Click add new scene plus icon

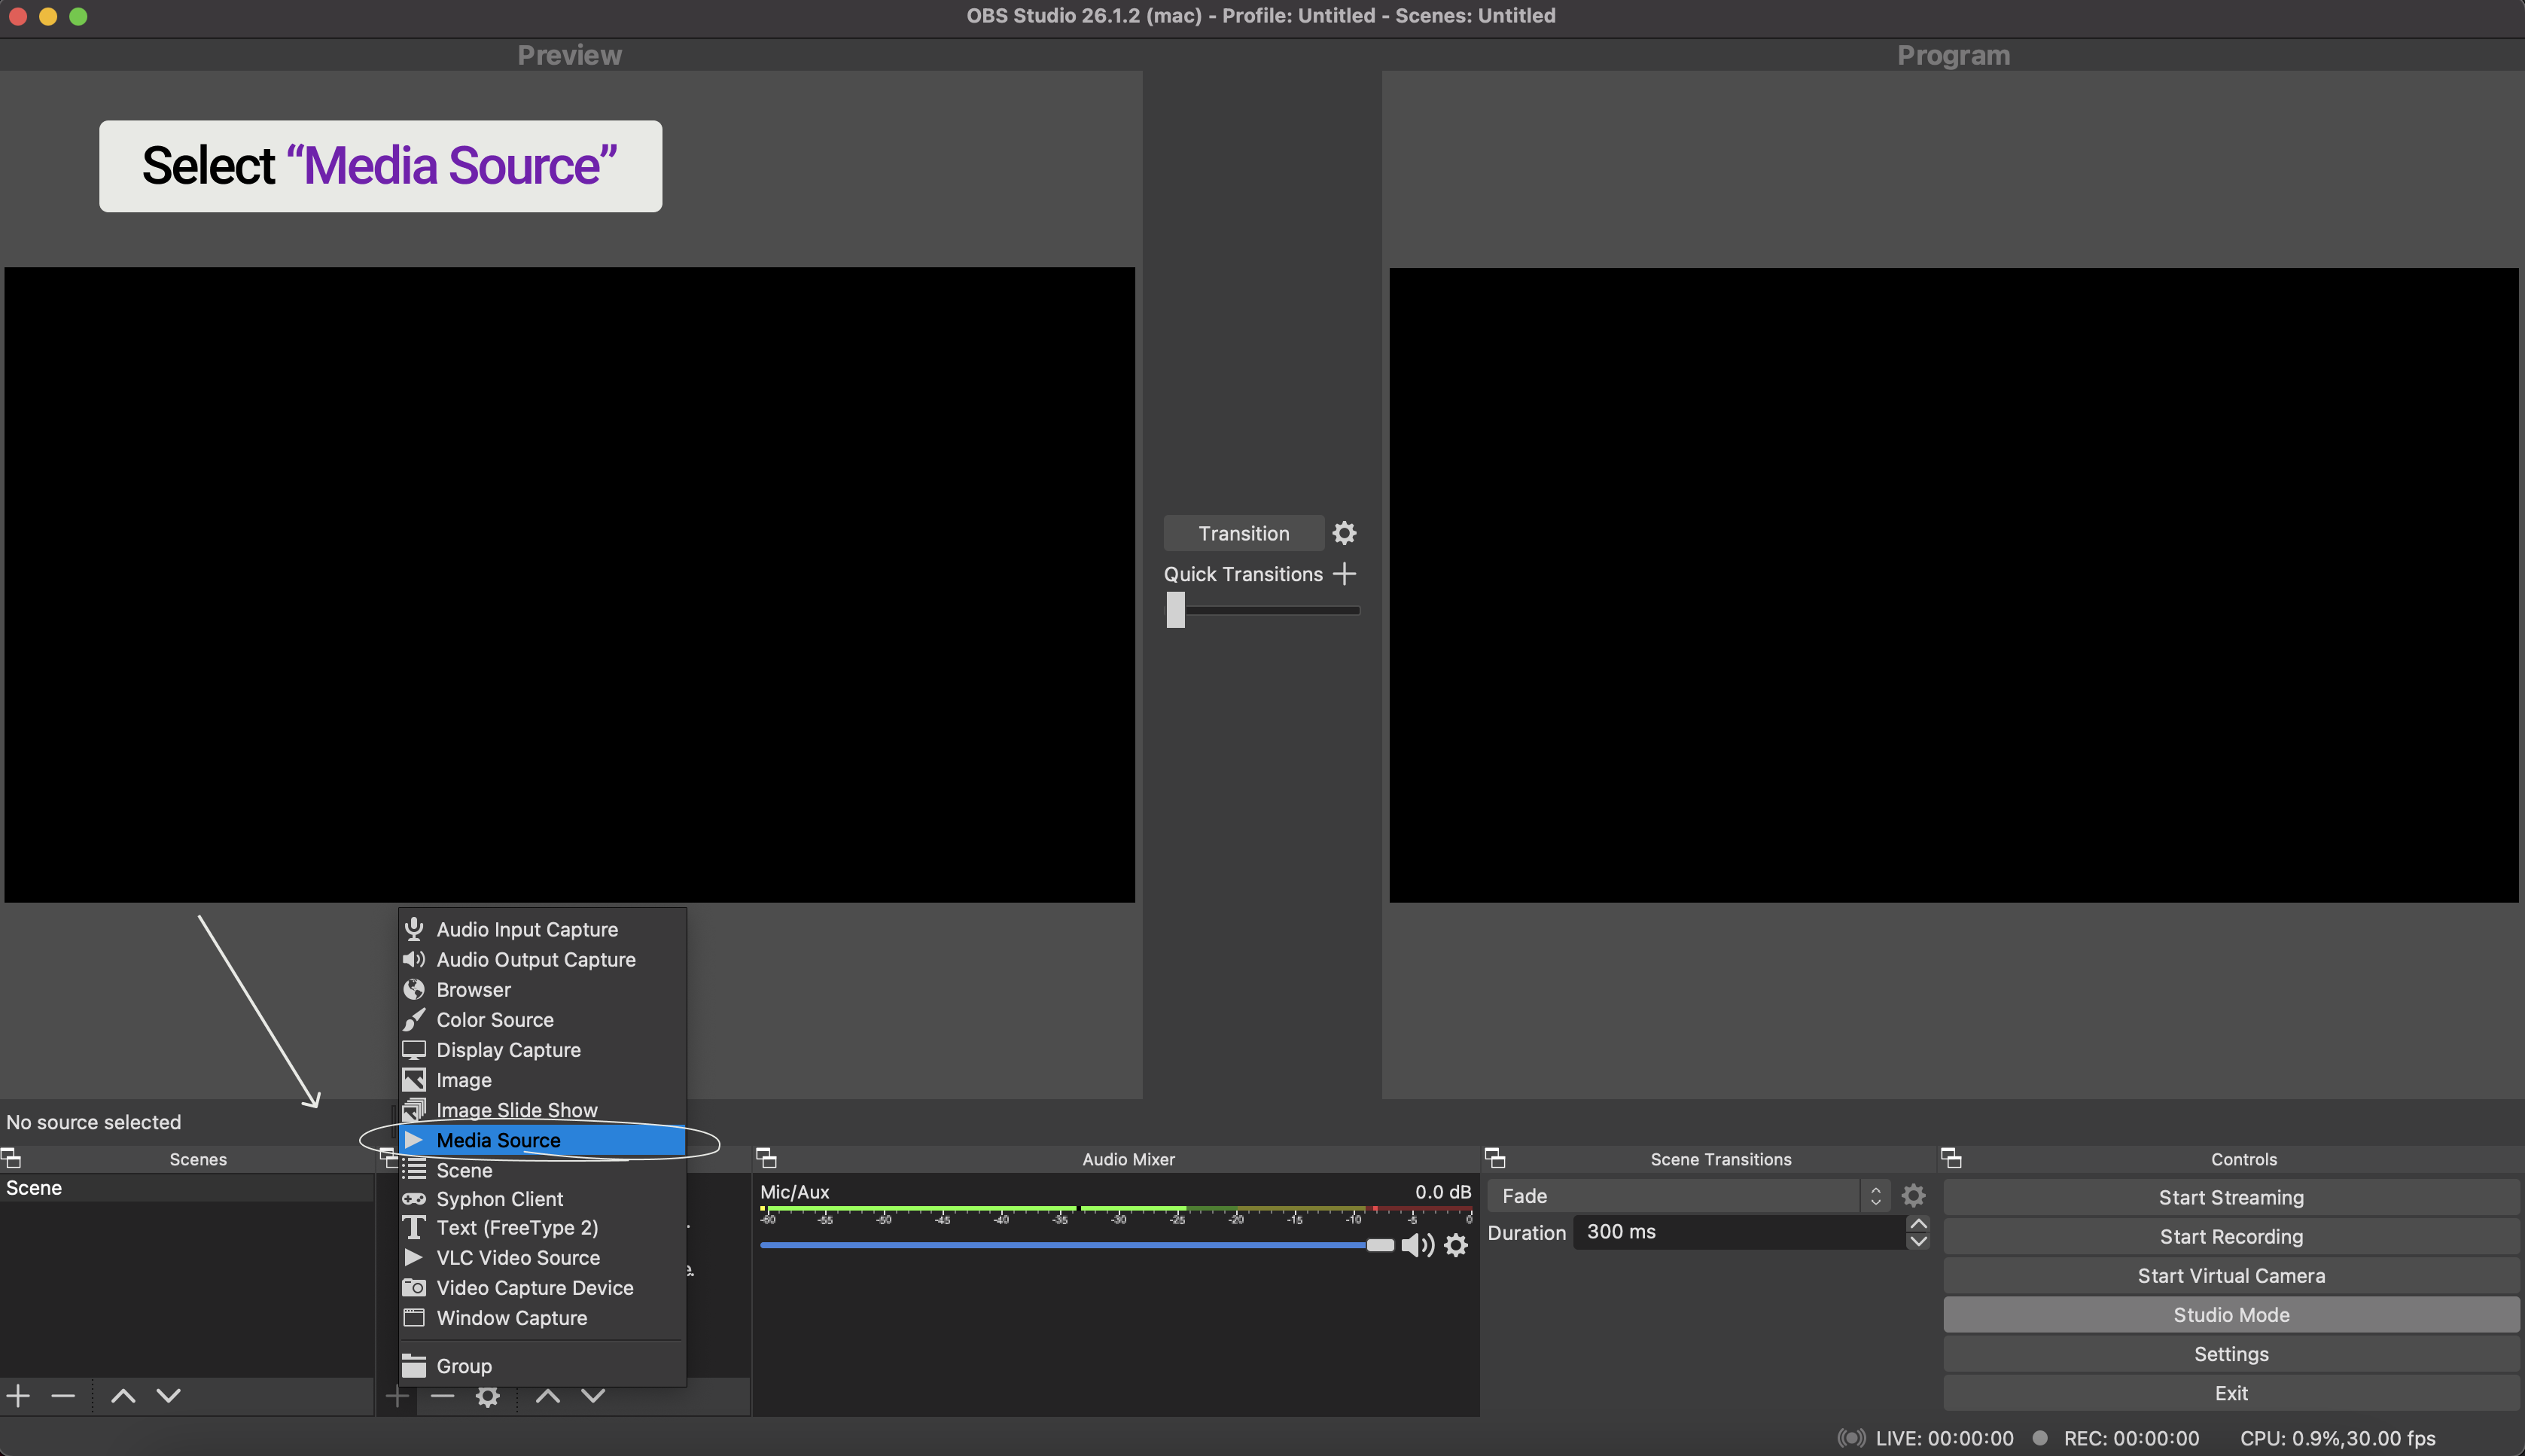[16, 1395]
